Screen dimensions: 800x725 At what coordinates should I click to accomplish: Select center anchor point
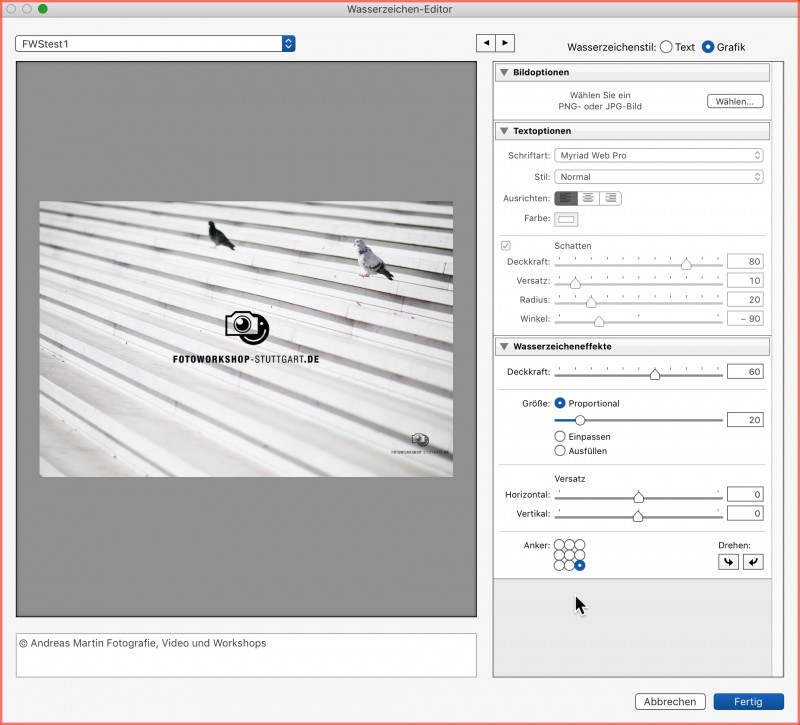(569, 555)
